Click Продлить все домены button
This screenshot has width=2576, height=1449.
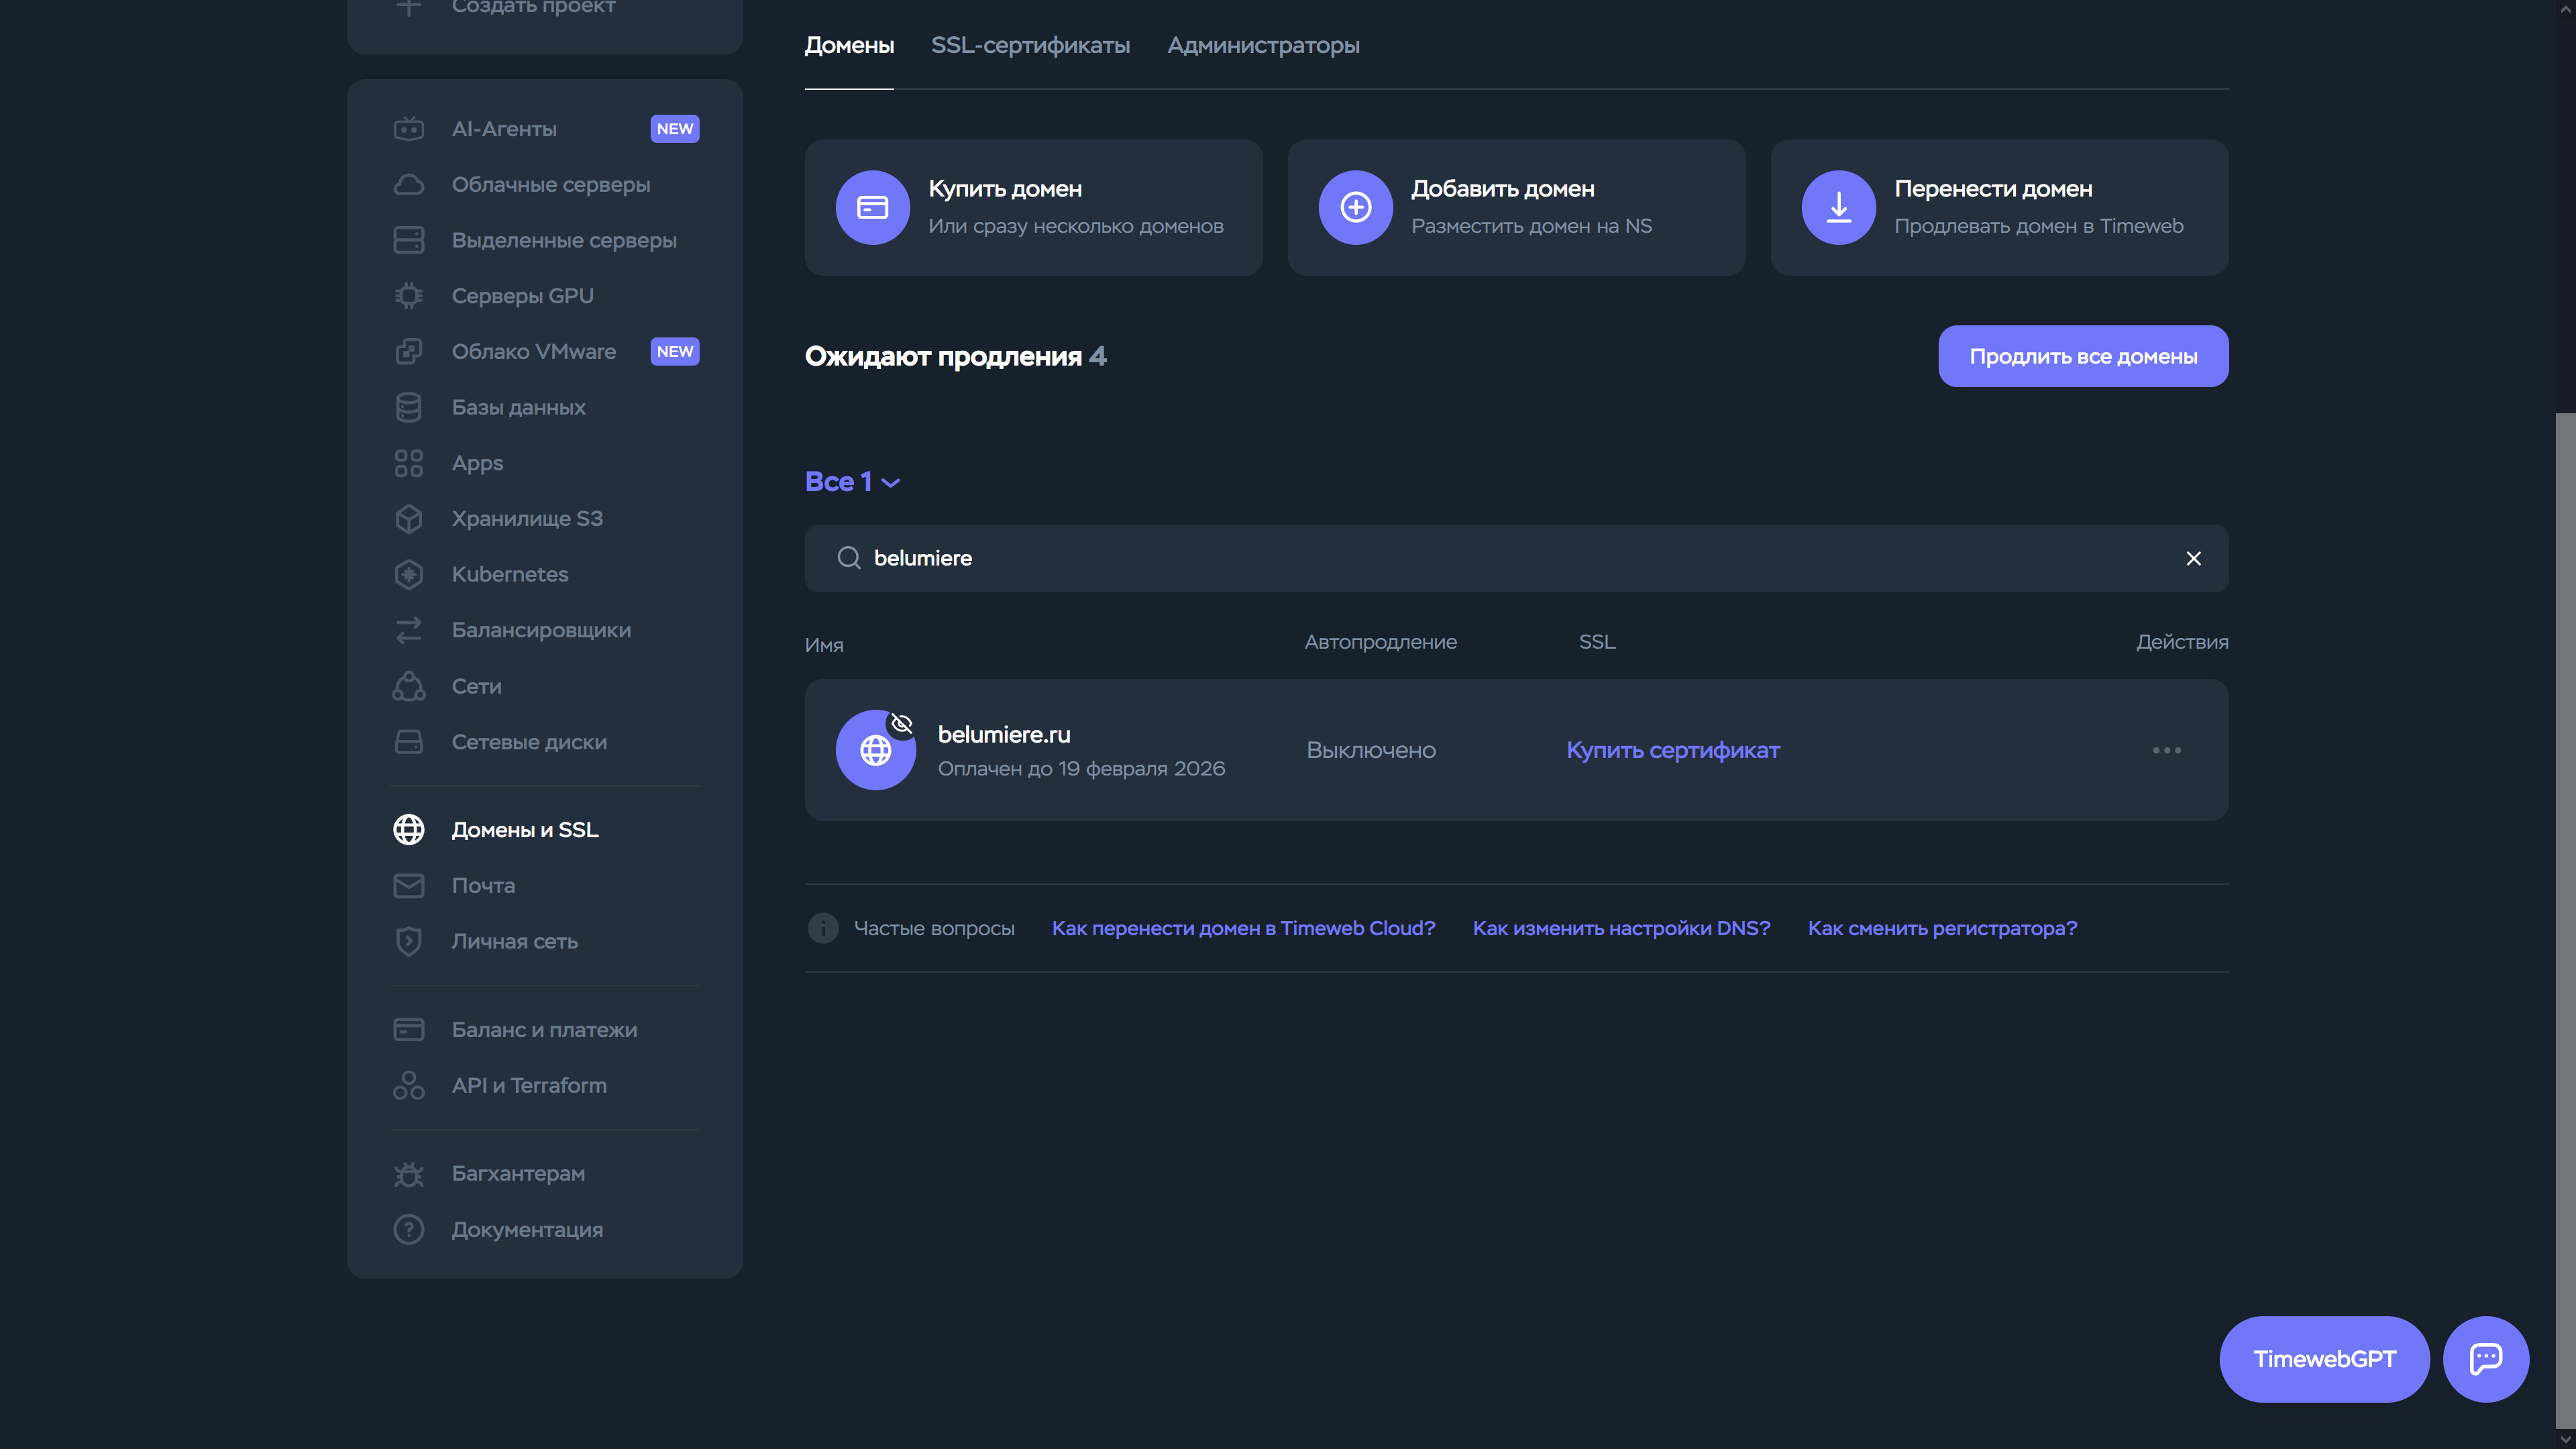[x=2082, y=356]
